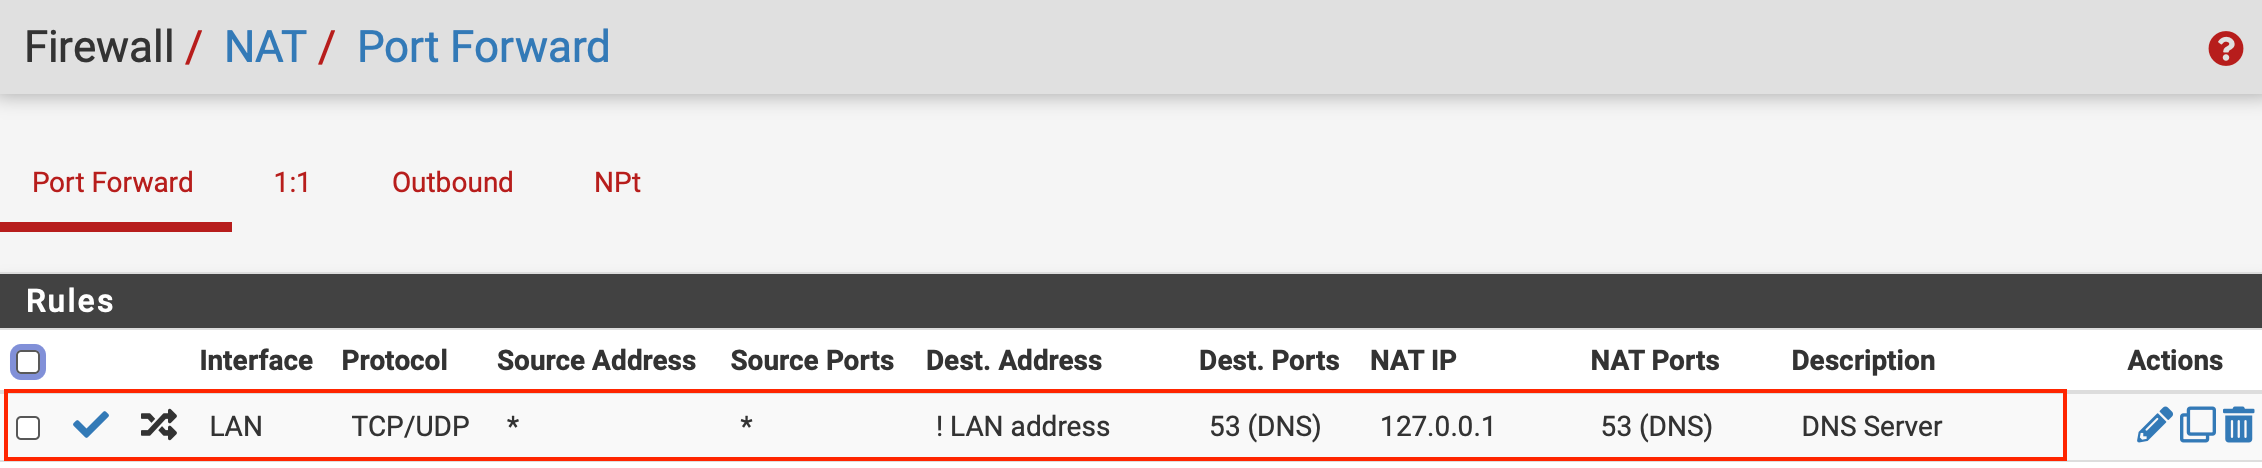Click the shuffle linked-rule icon next to LAN
This screenshot has height=468, width=2262.
click(158, 425)
